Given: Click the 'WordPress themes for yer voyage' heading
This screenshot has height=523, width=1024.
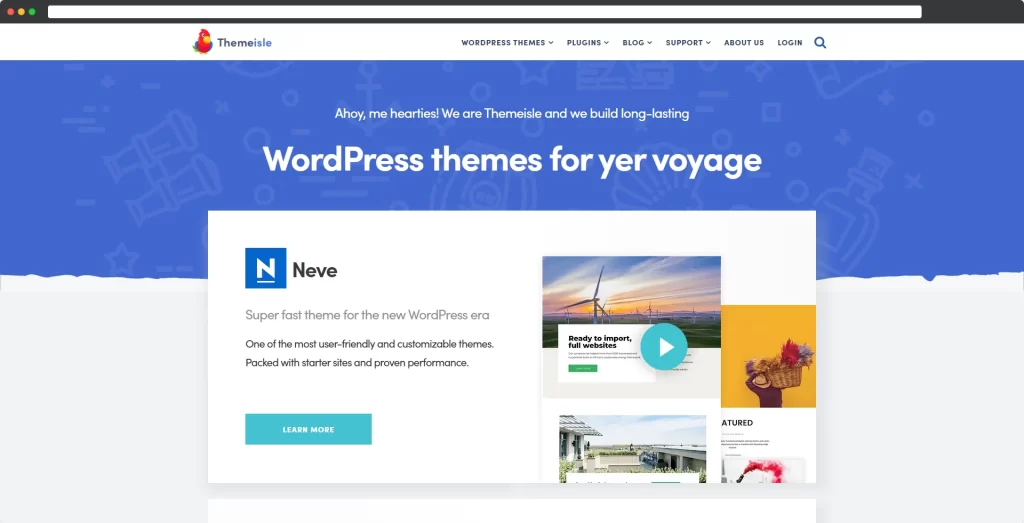Looking at the screenshot, I should tap(512, 160).
